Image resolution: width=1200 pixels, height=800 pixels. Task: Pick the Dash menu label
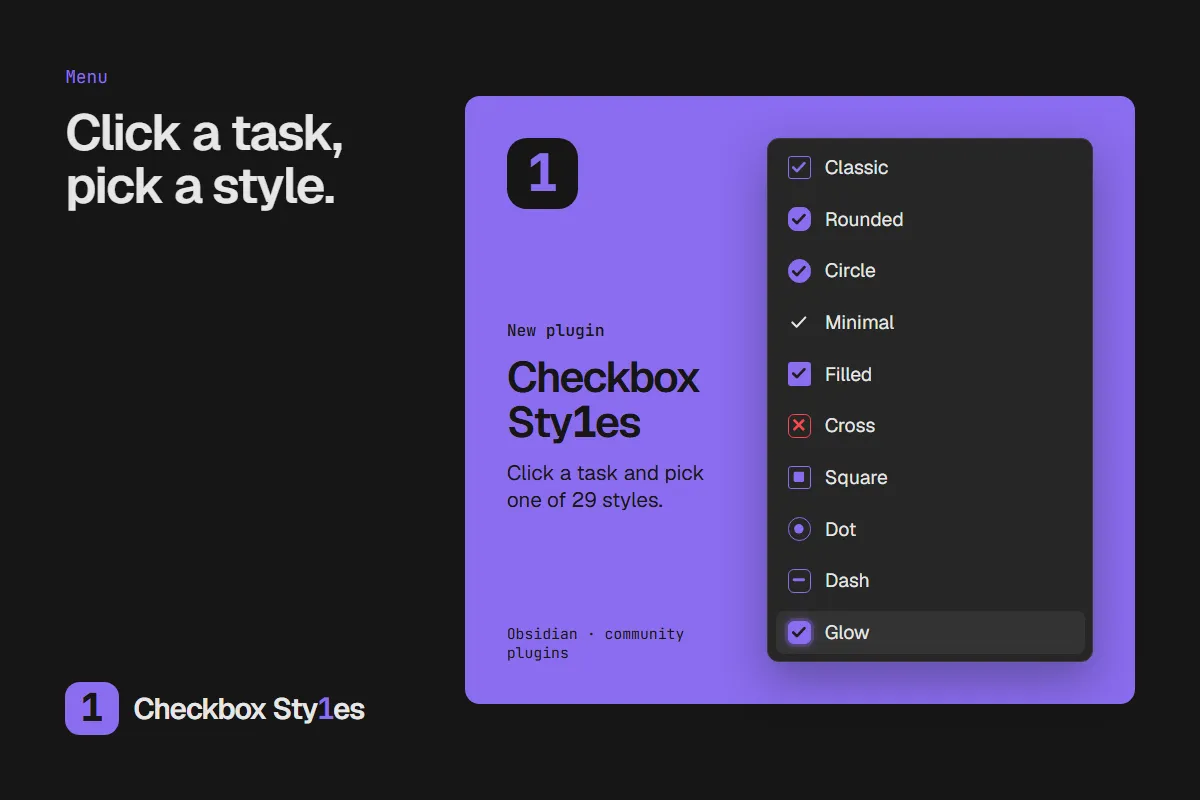point(847,581)
